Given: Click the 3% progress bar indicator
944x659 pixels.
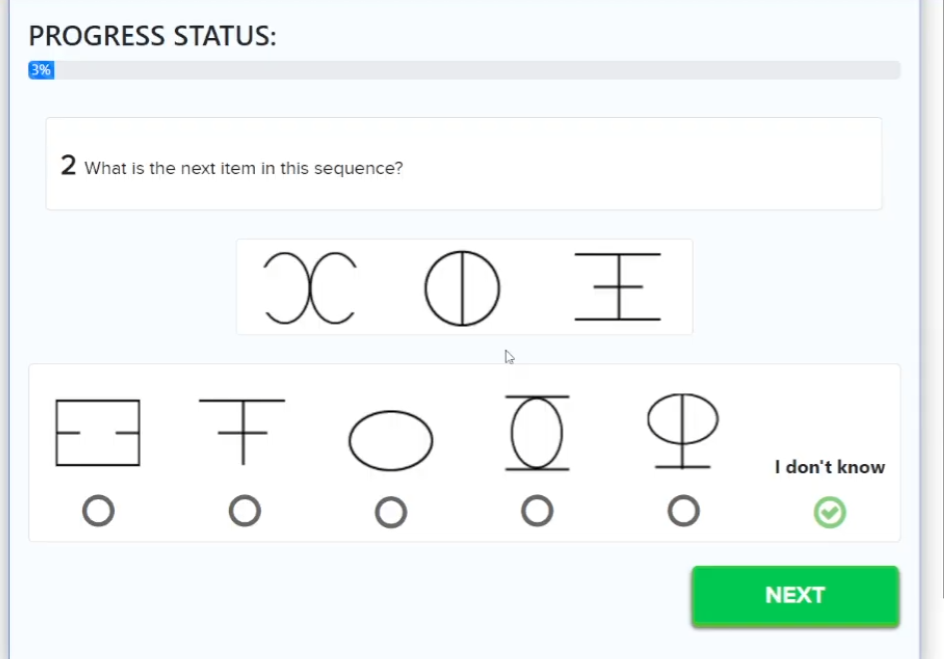Looking at the screenshot, I should pos(41,70).
